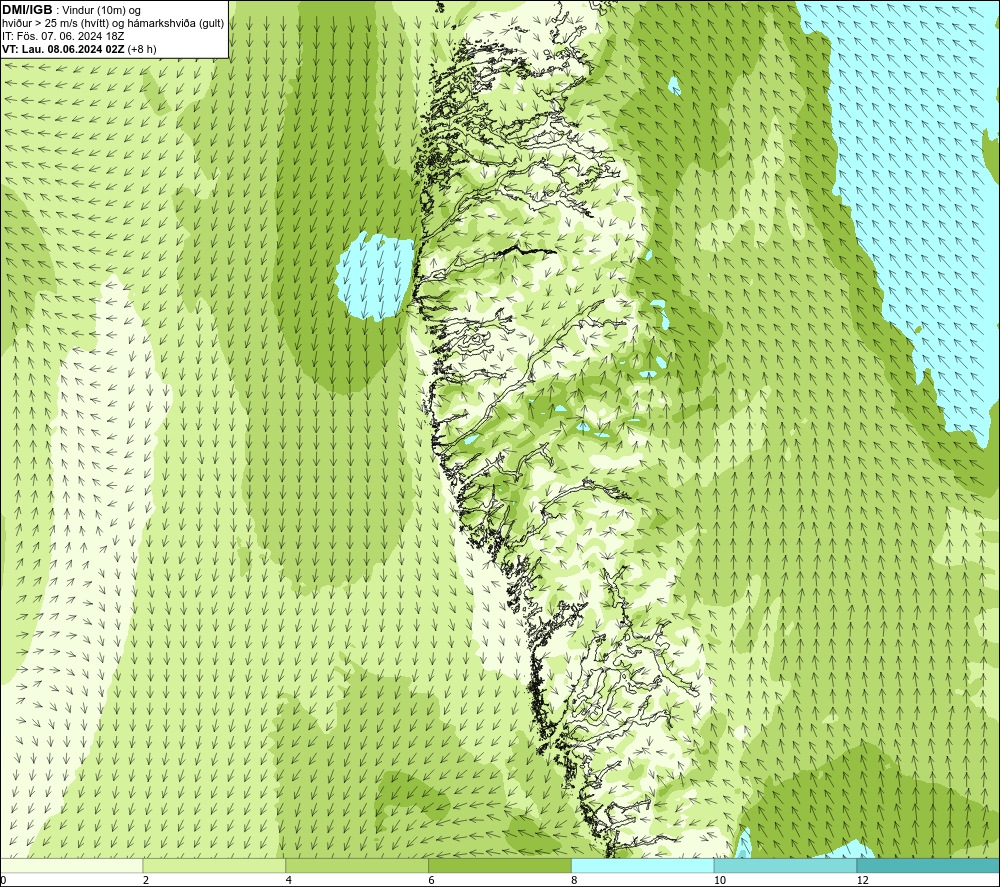
Task: Click the scale label "12"
Action: [x=862, y=880]
